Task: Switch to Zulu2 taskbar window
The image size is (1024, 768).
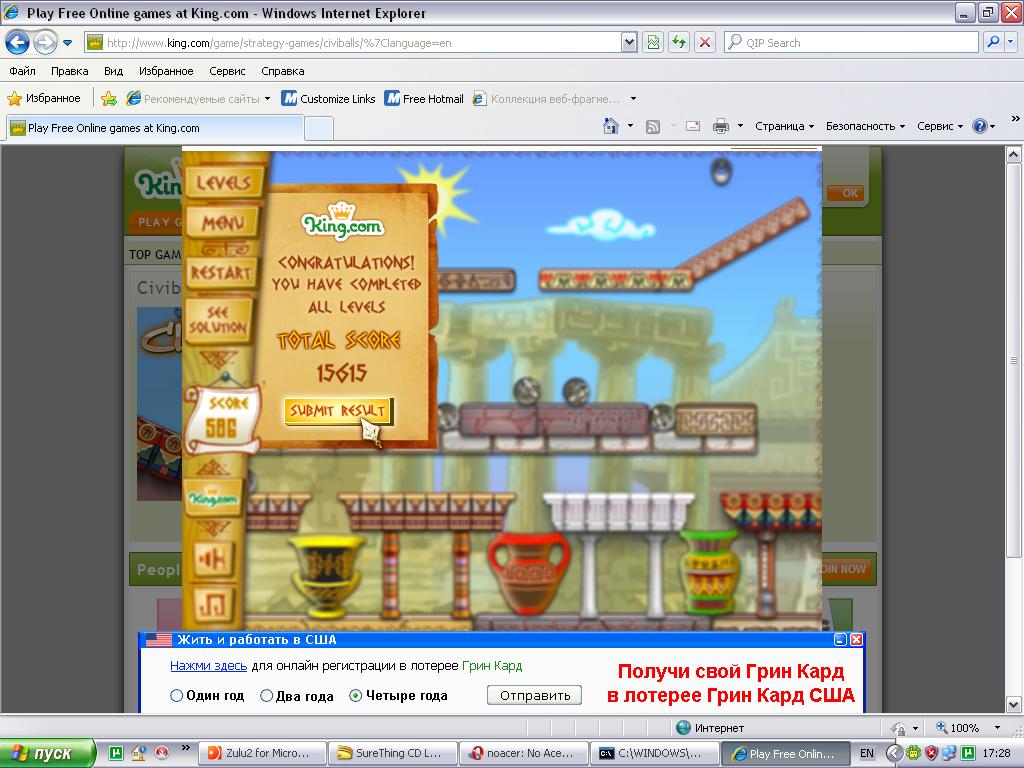Action: (x=261, y=754)
